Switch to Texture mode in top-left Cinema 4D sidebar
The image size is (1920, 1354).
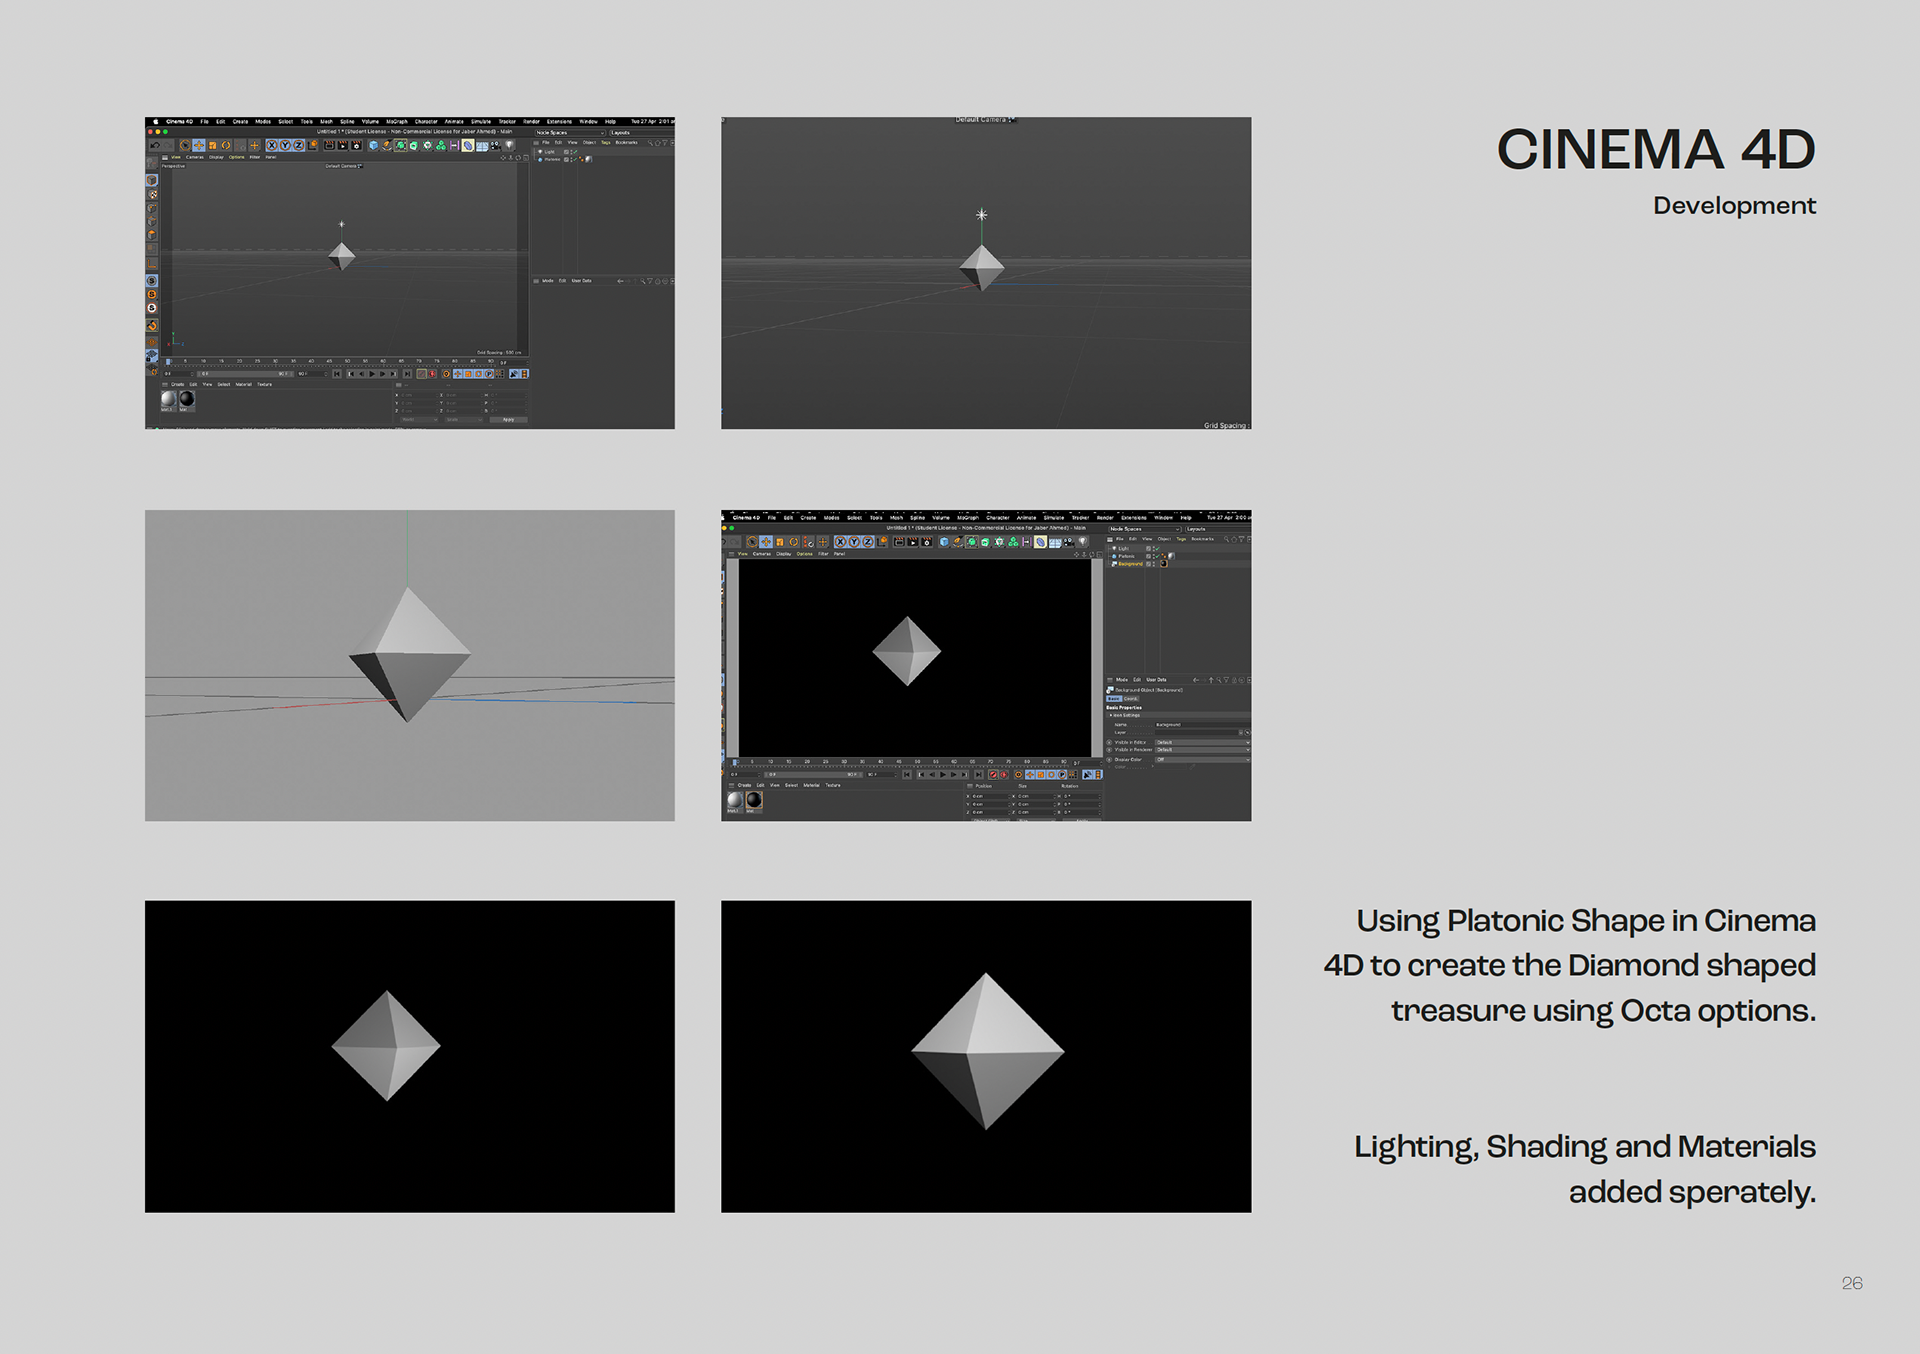pos(152,194)
